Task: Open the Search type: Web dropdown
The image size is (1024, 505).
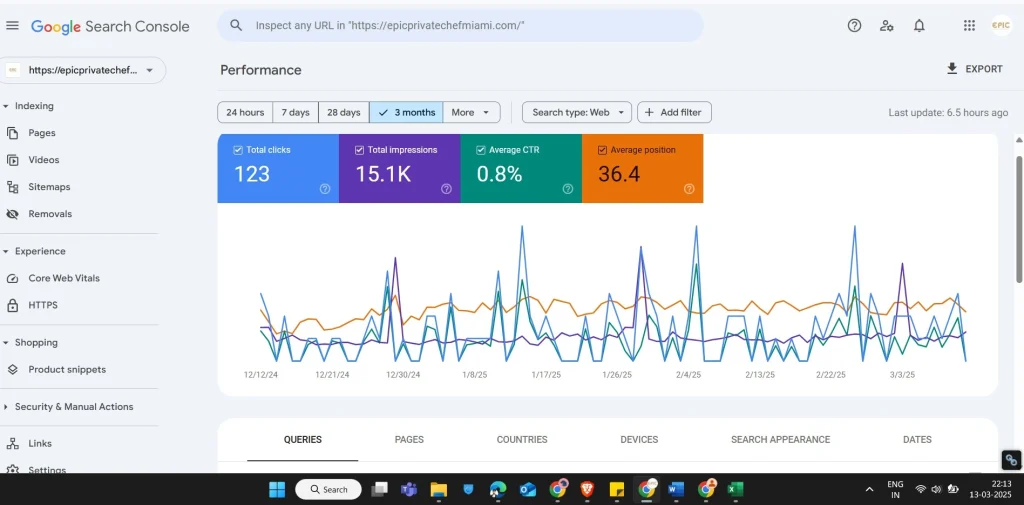Action: pyautogui.click(x=577, y=113)
